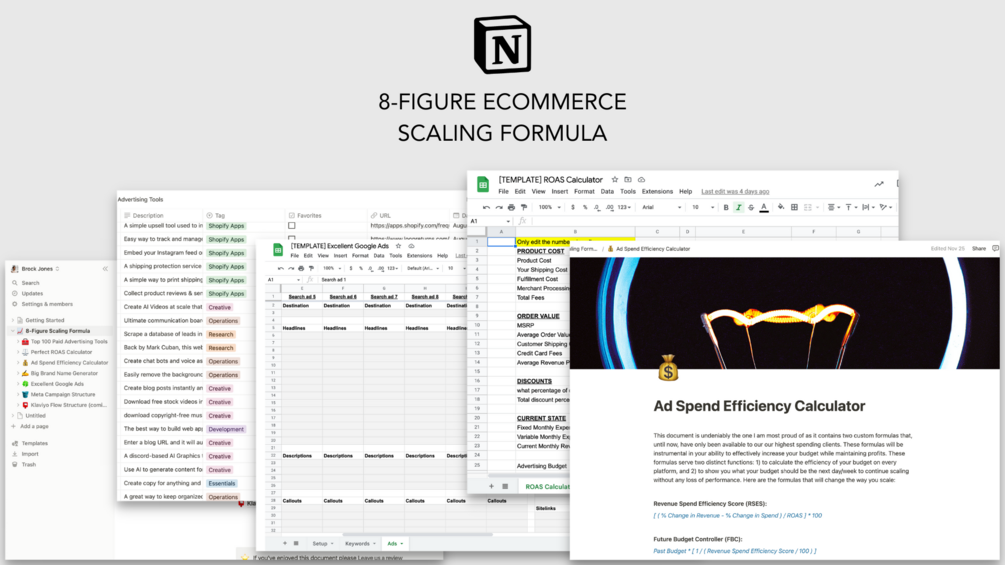The image size is (1005, 565).
Task: Star the Excellent Google Ads document
Action: click(398, 246)
